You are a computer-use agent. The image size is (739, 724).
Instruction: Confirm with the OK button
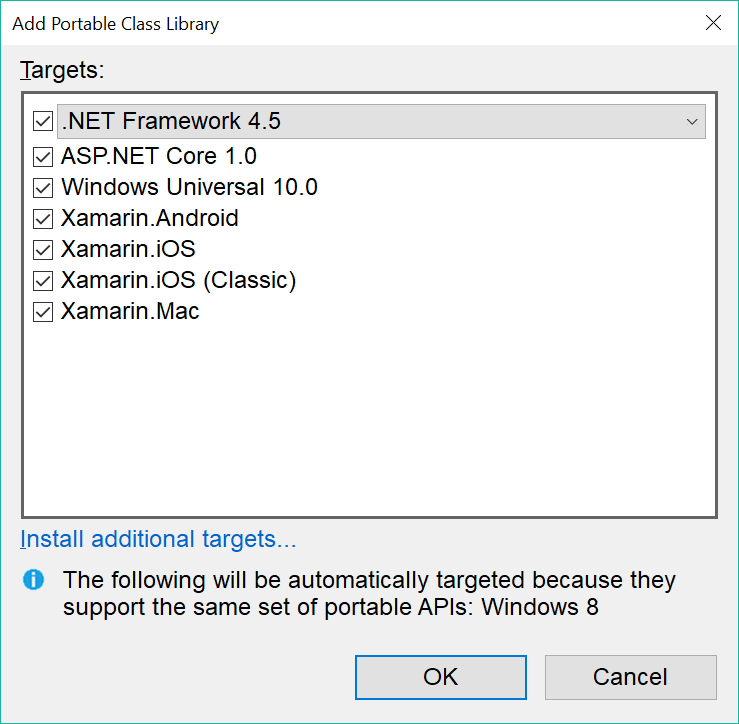441,677
